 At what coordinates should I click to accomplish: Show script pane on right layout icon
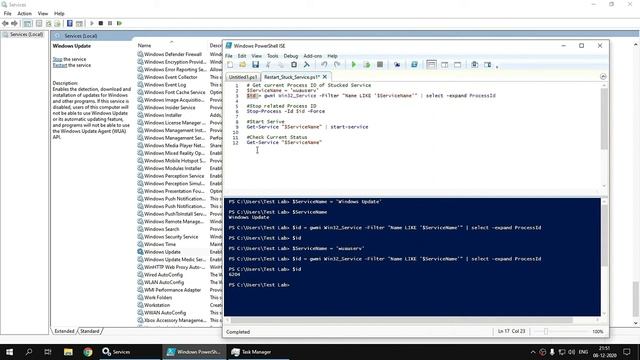[445, 64]
